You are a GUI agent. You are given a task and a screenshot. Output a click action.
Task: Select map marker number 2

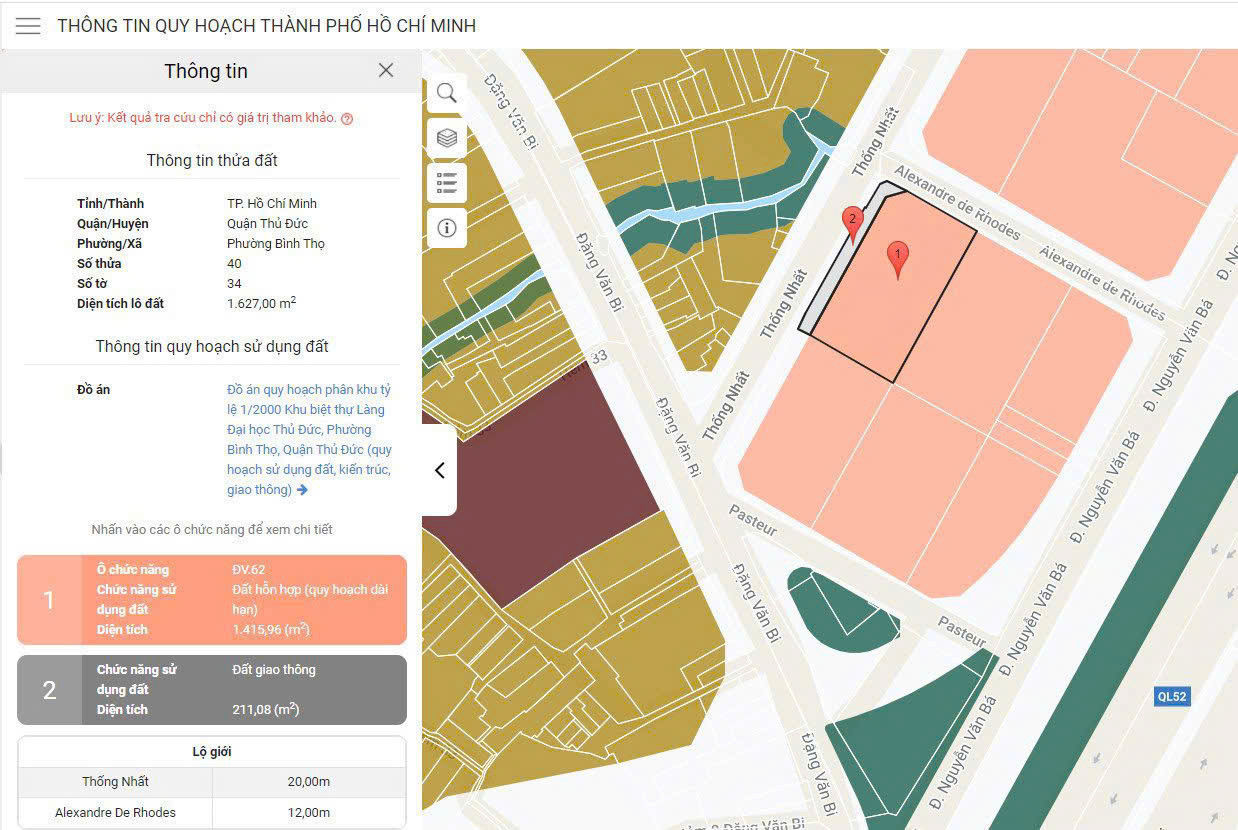point(852,225)
